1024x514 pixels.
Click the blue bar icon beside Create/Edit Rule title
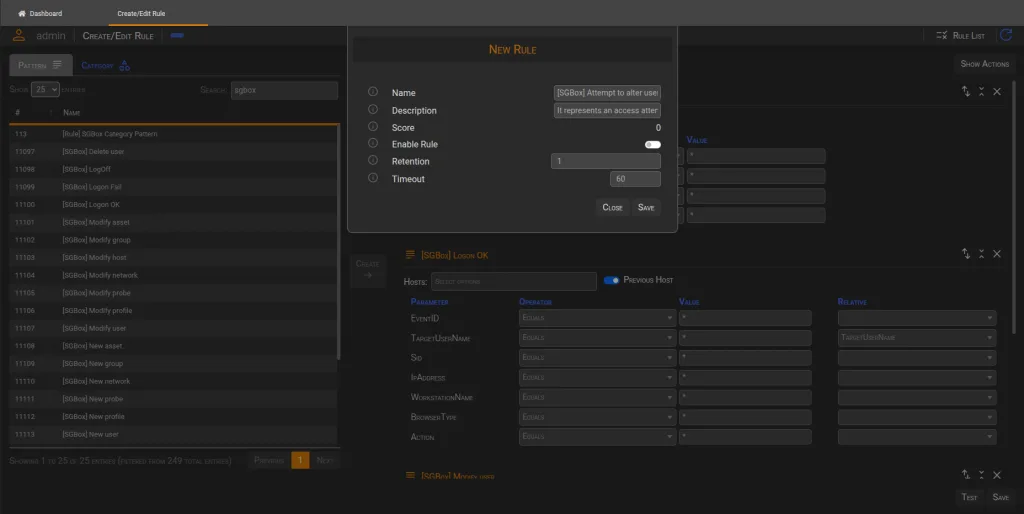point(177,35)
